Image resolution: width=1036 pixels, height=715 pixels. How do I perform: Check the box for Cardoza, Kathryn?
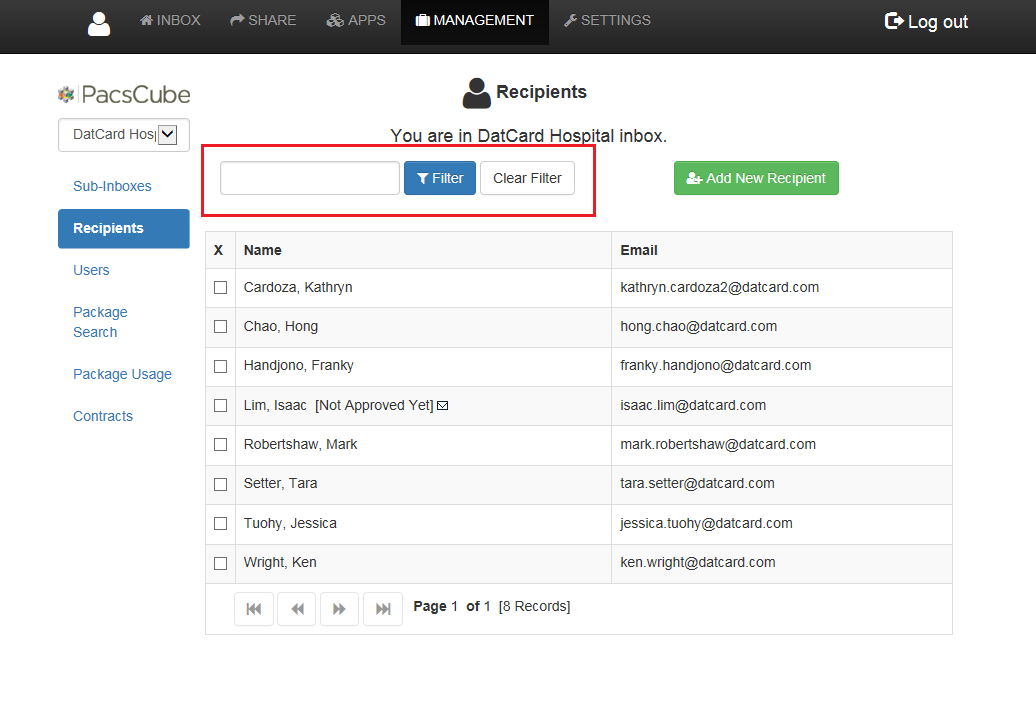click(x=221, y=287)
